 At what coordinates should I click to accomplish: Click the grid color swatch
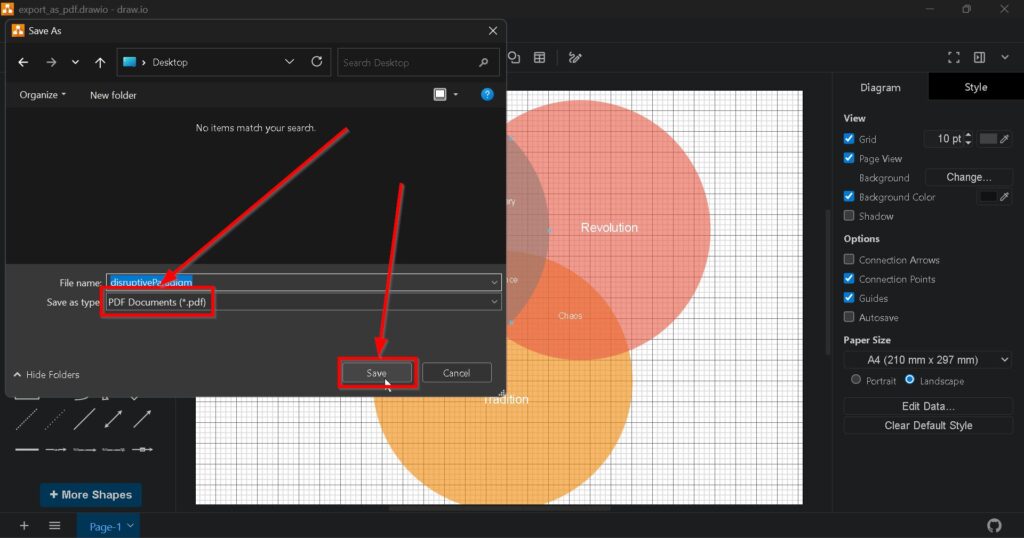click(x=988, y=139)
